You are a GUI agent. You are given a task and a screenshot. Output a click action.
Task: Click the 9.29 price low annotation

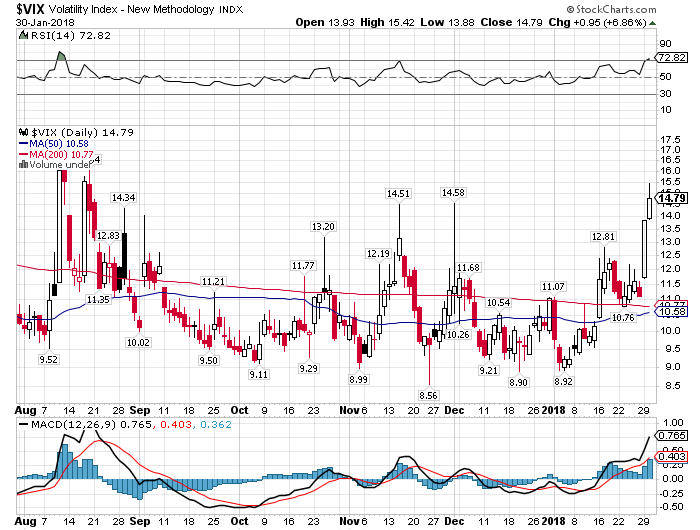[x=308, y=368]
